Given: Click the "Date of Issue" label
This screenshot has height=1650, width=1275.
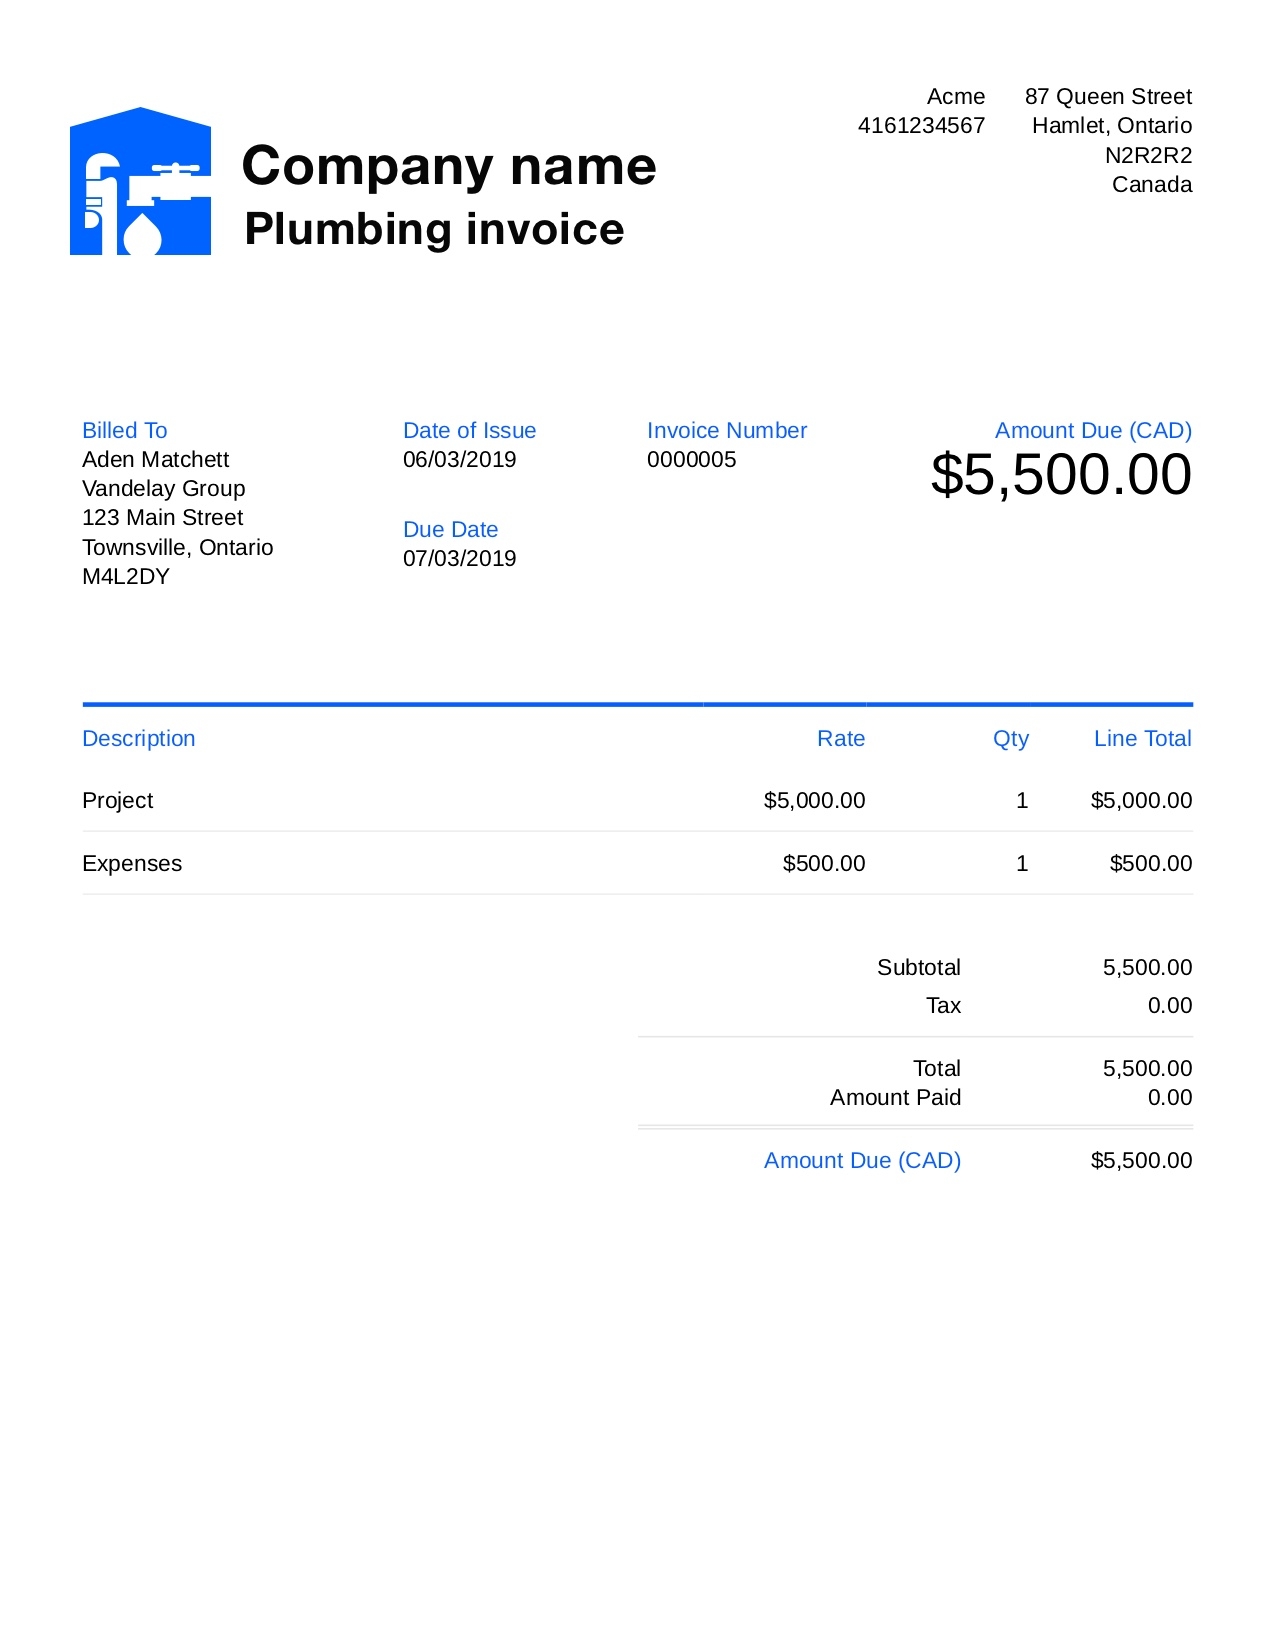Looking at the screenshot, I should 469,431.
